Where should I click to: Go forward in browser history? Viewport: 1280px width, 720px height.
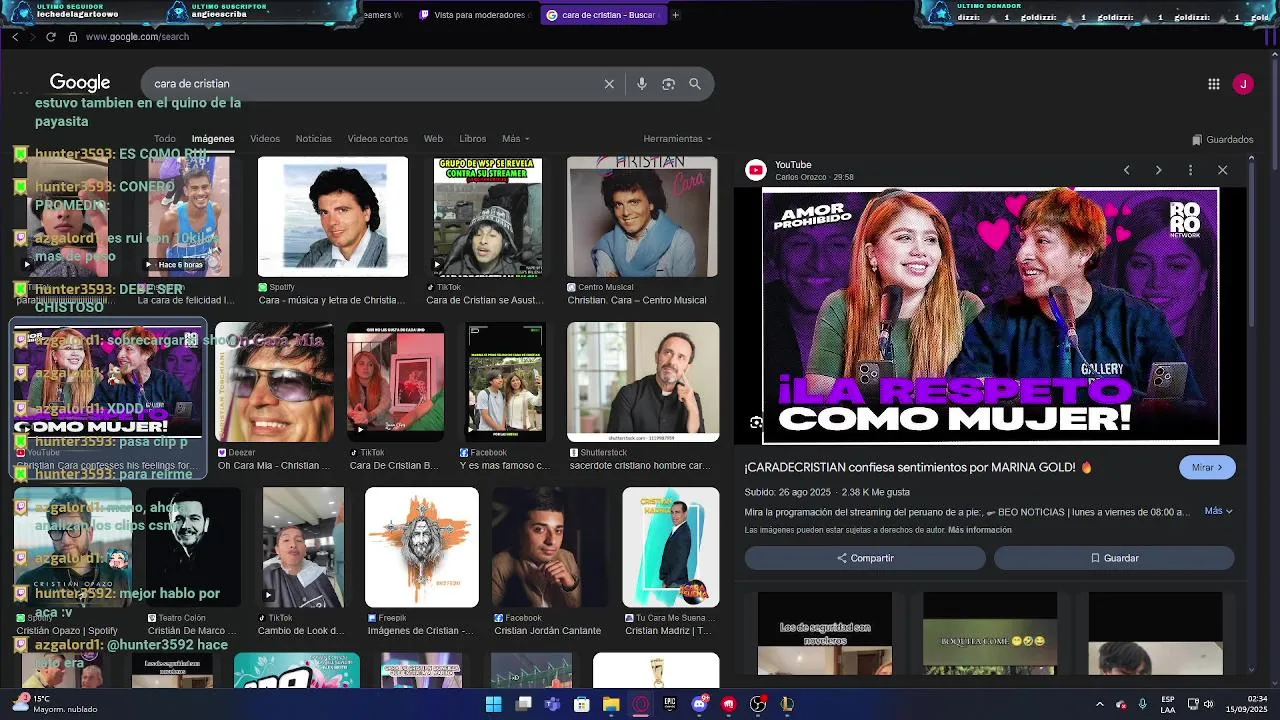click(33, 37)
